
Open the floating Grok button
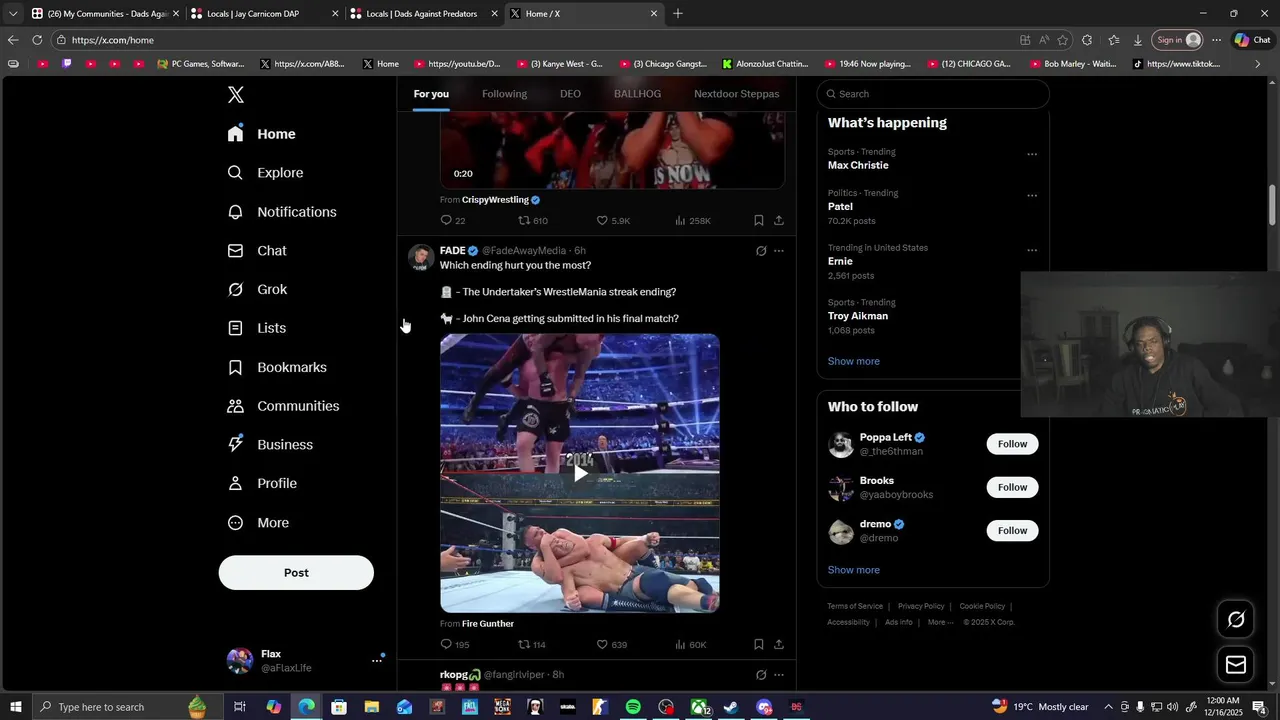[1236, 620]
